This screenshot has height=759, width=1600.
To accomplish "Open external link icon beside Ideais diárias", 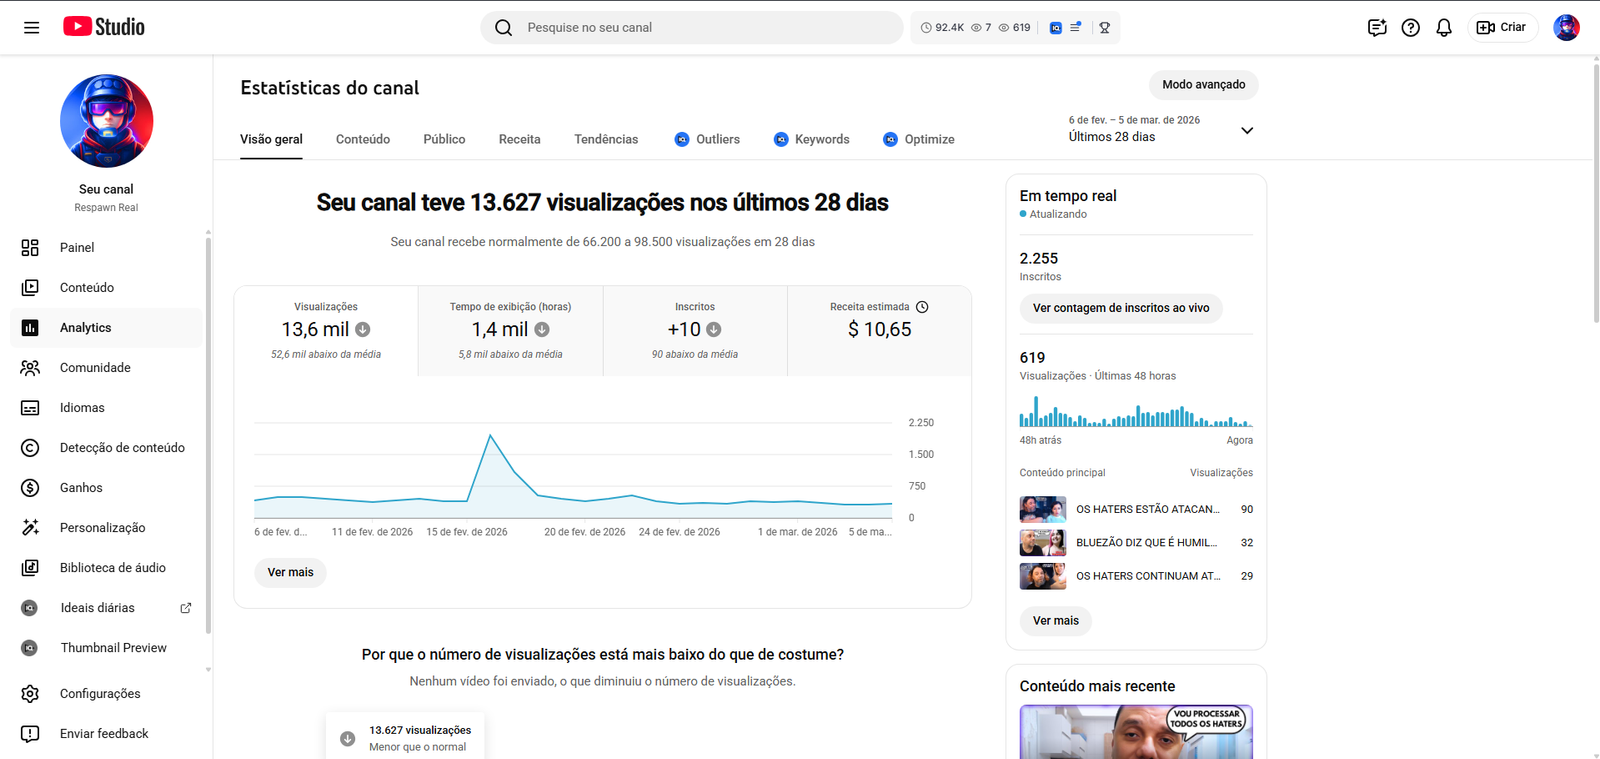I will 186,608.
